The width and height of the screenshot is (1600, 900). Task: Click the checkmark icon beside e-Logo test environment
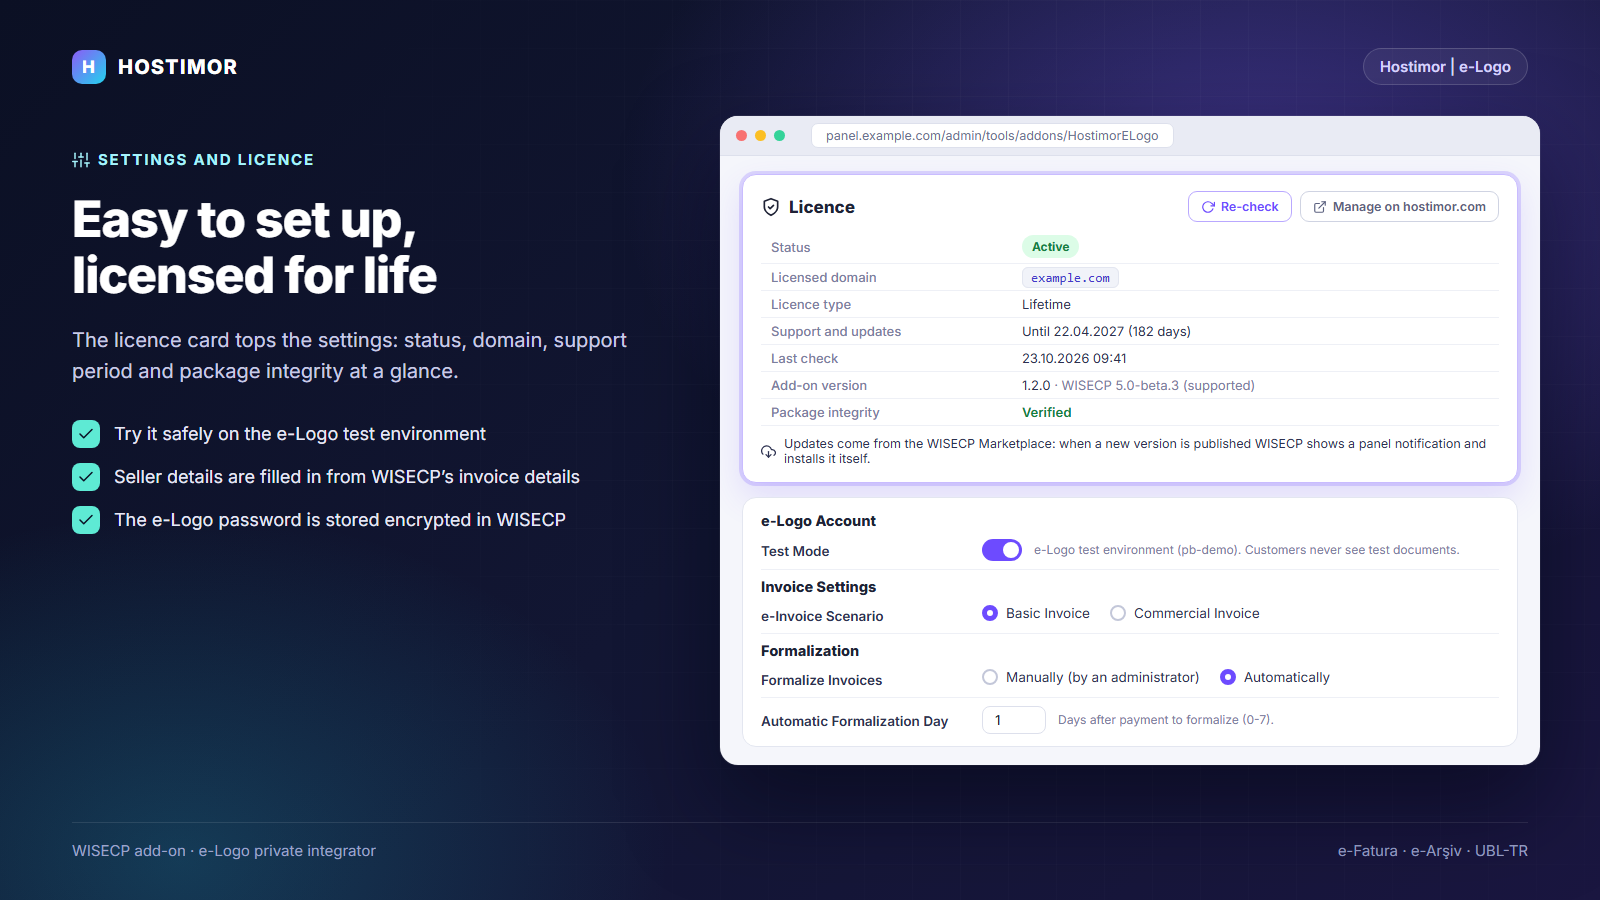(86, 434)
